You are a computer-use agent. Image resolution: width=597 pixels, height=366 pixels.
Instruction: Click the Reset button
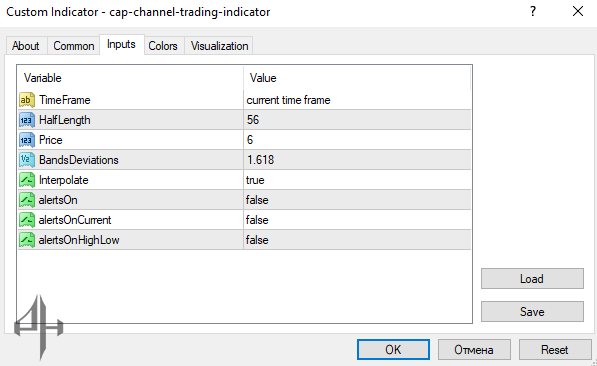click(x=555, y=350)
